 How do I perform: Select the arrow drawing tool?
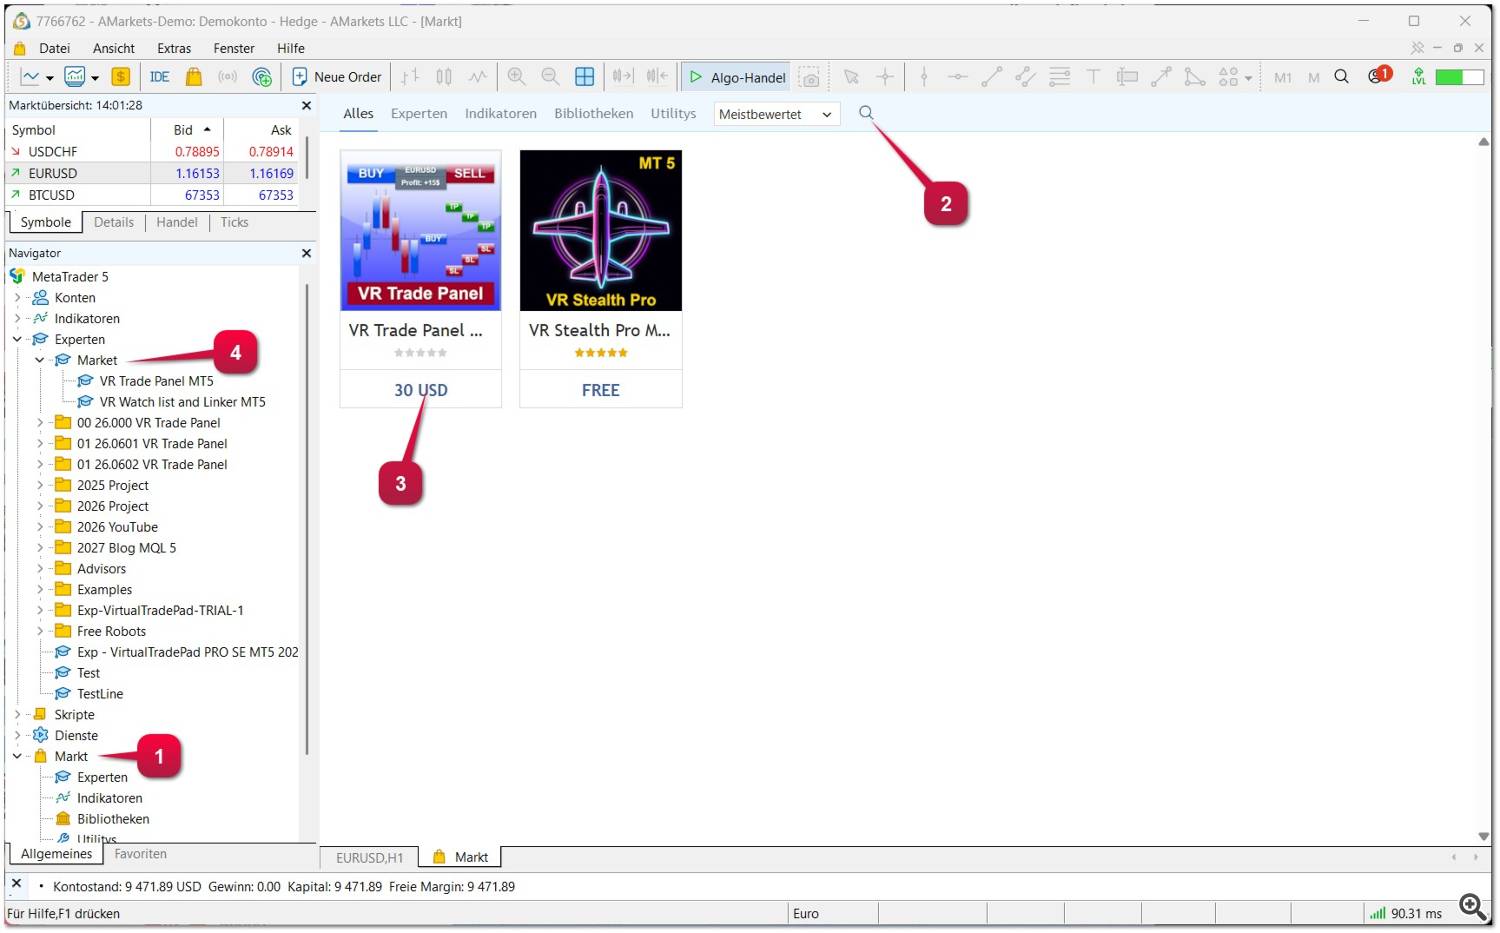[1161, 77]
